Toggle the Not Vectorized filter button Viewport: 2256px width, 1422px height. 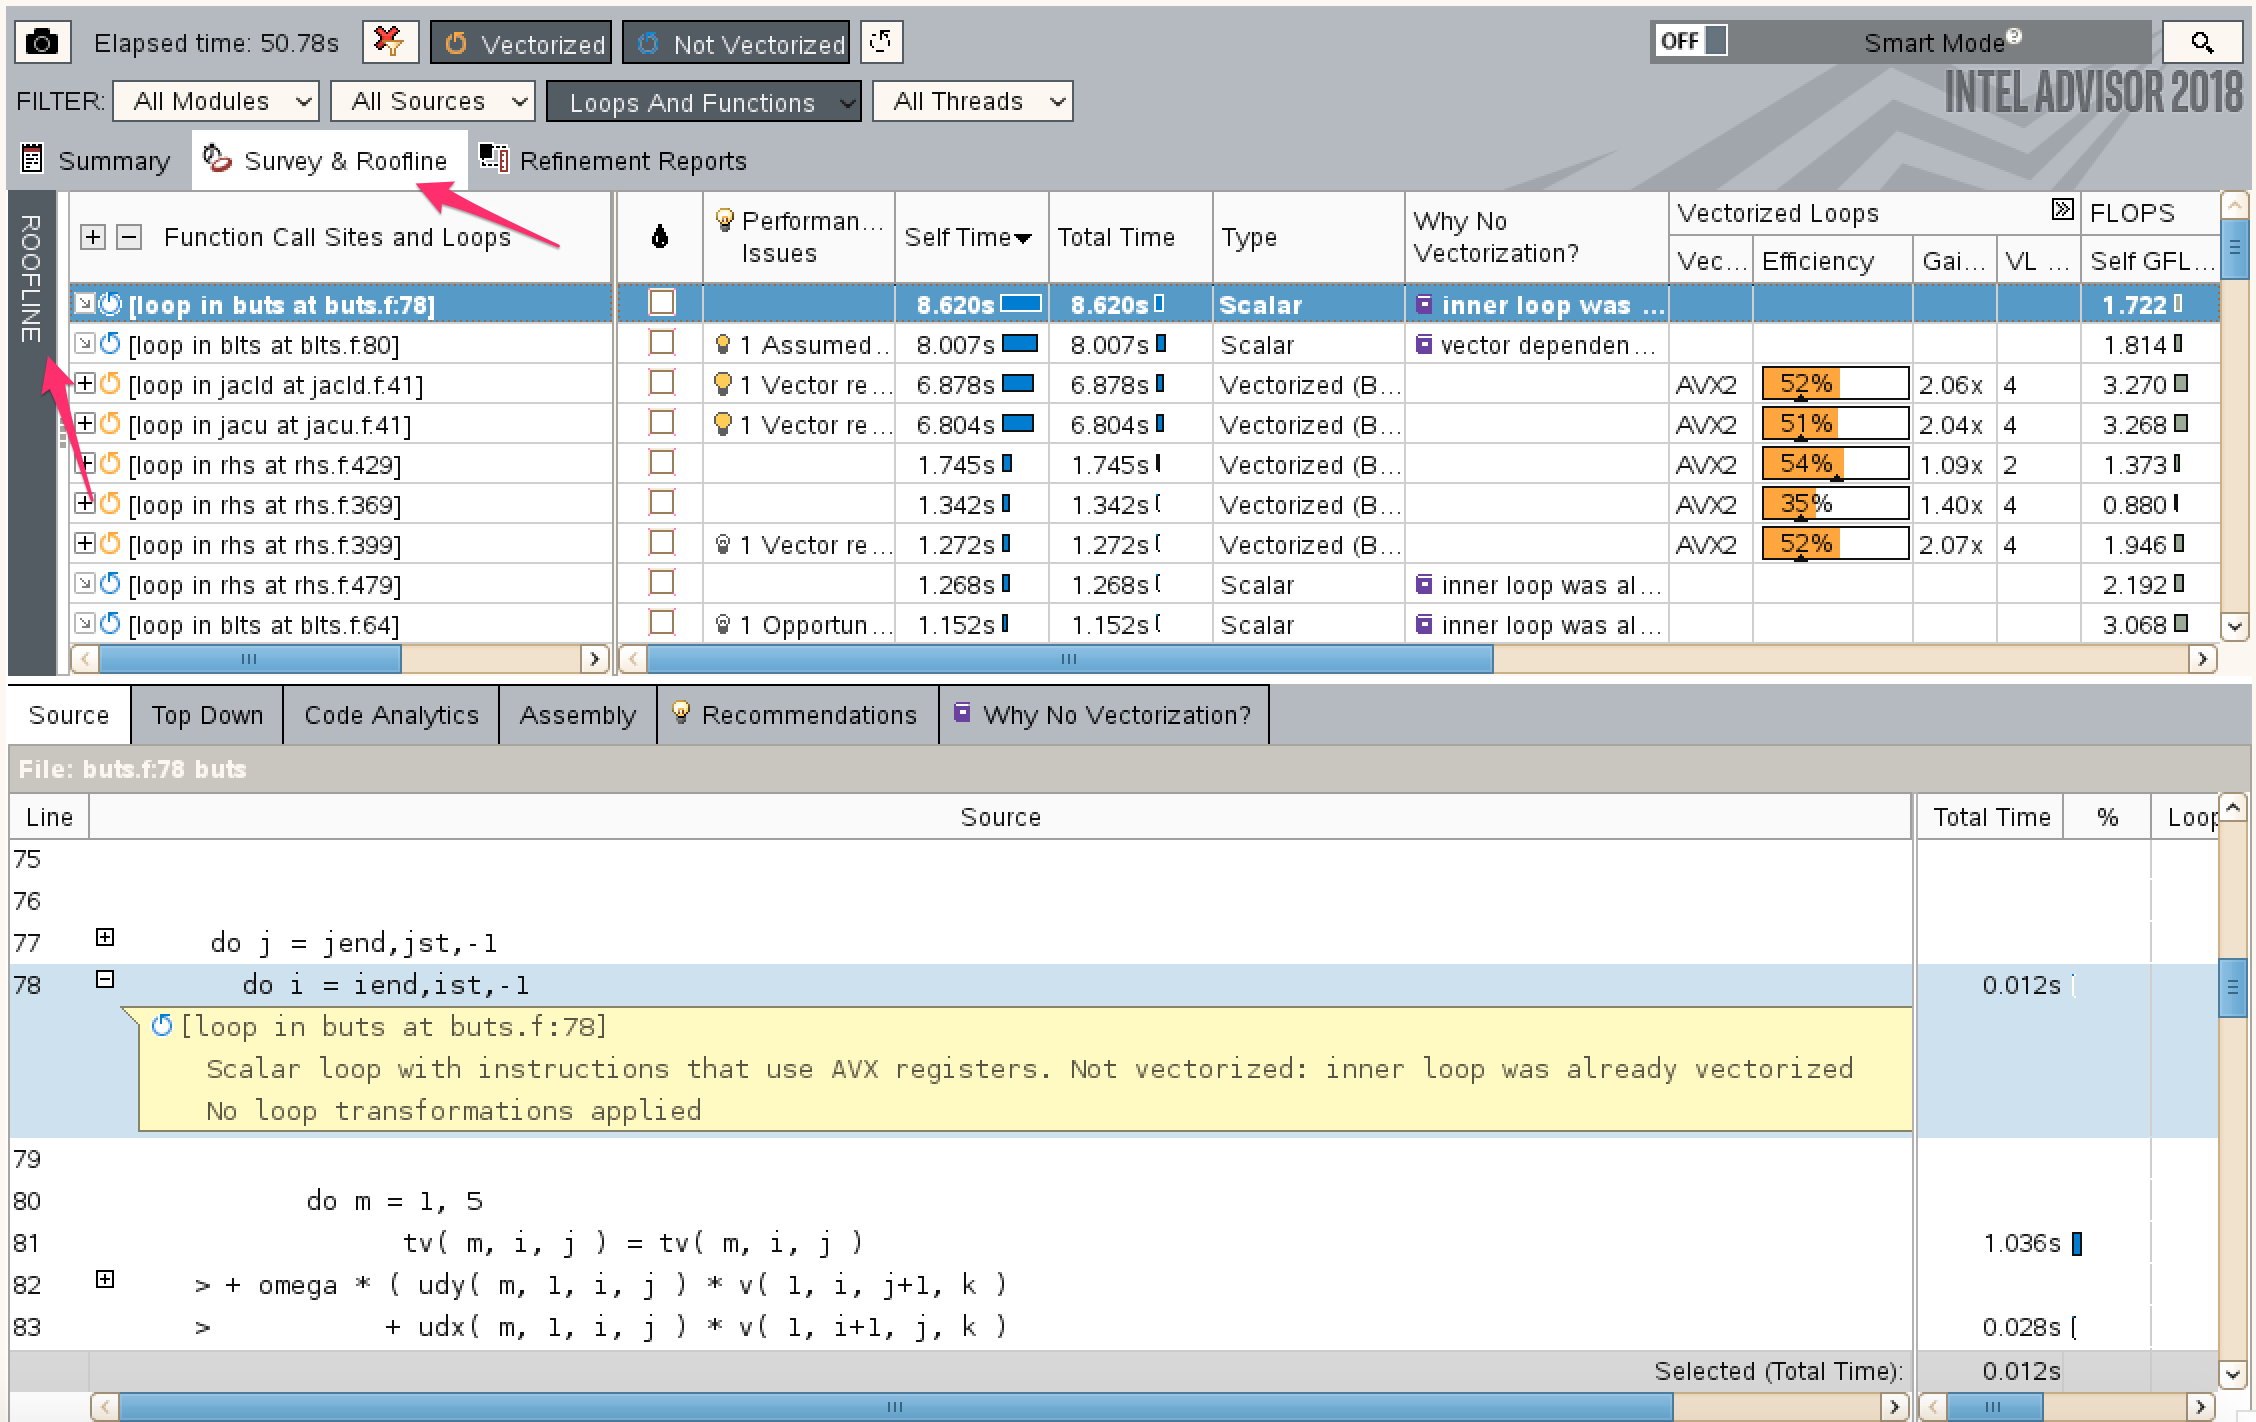tap(736, 43)
